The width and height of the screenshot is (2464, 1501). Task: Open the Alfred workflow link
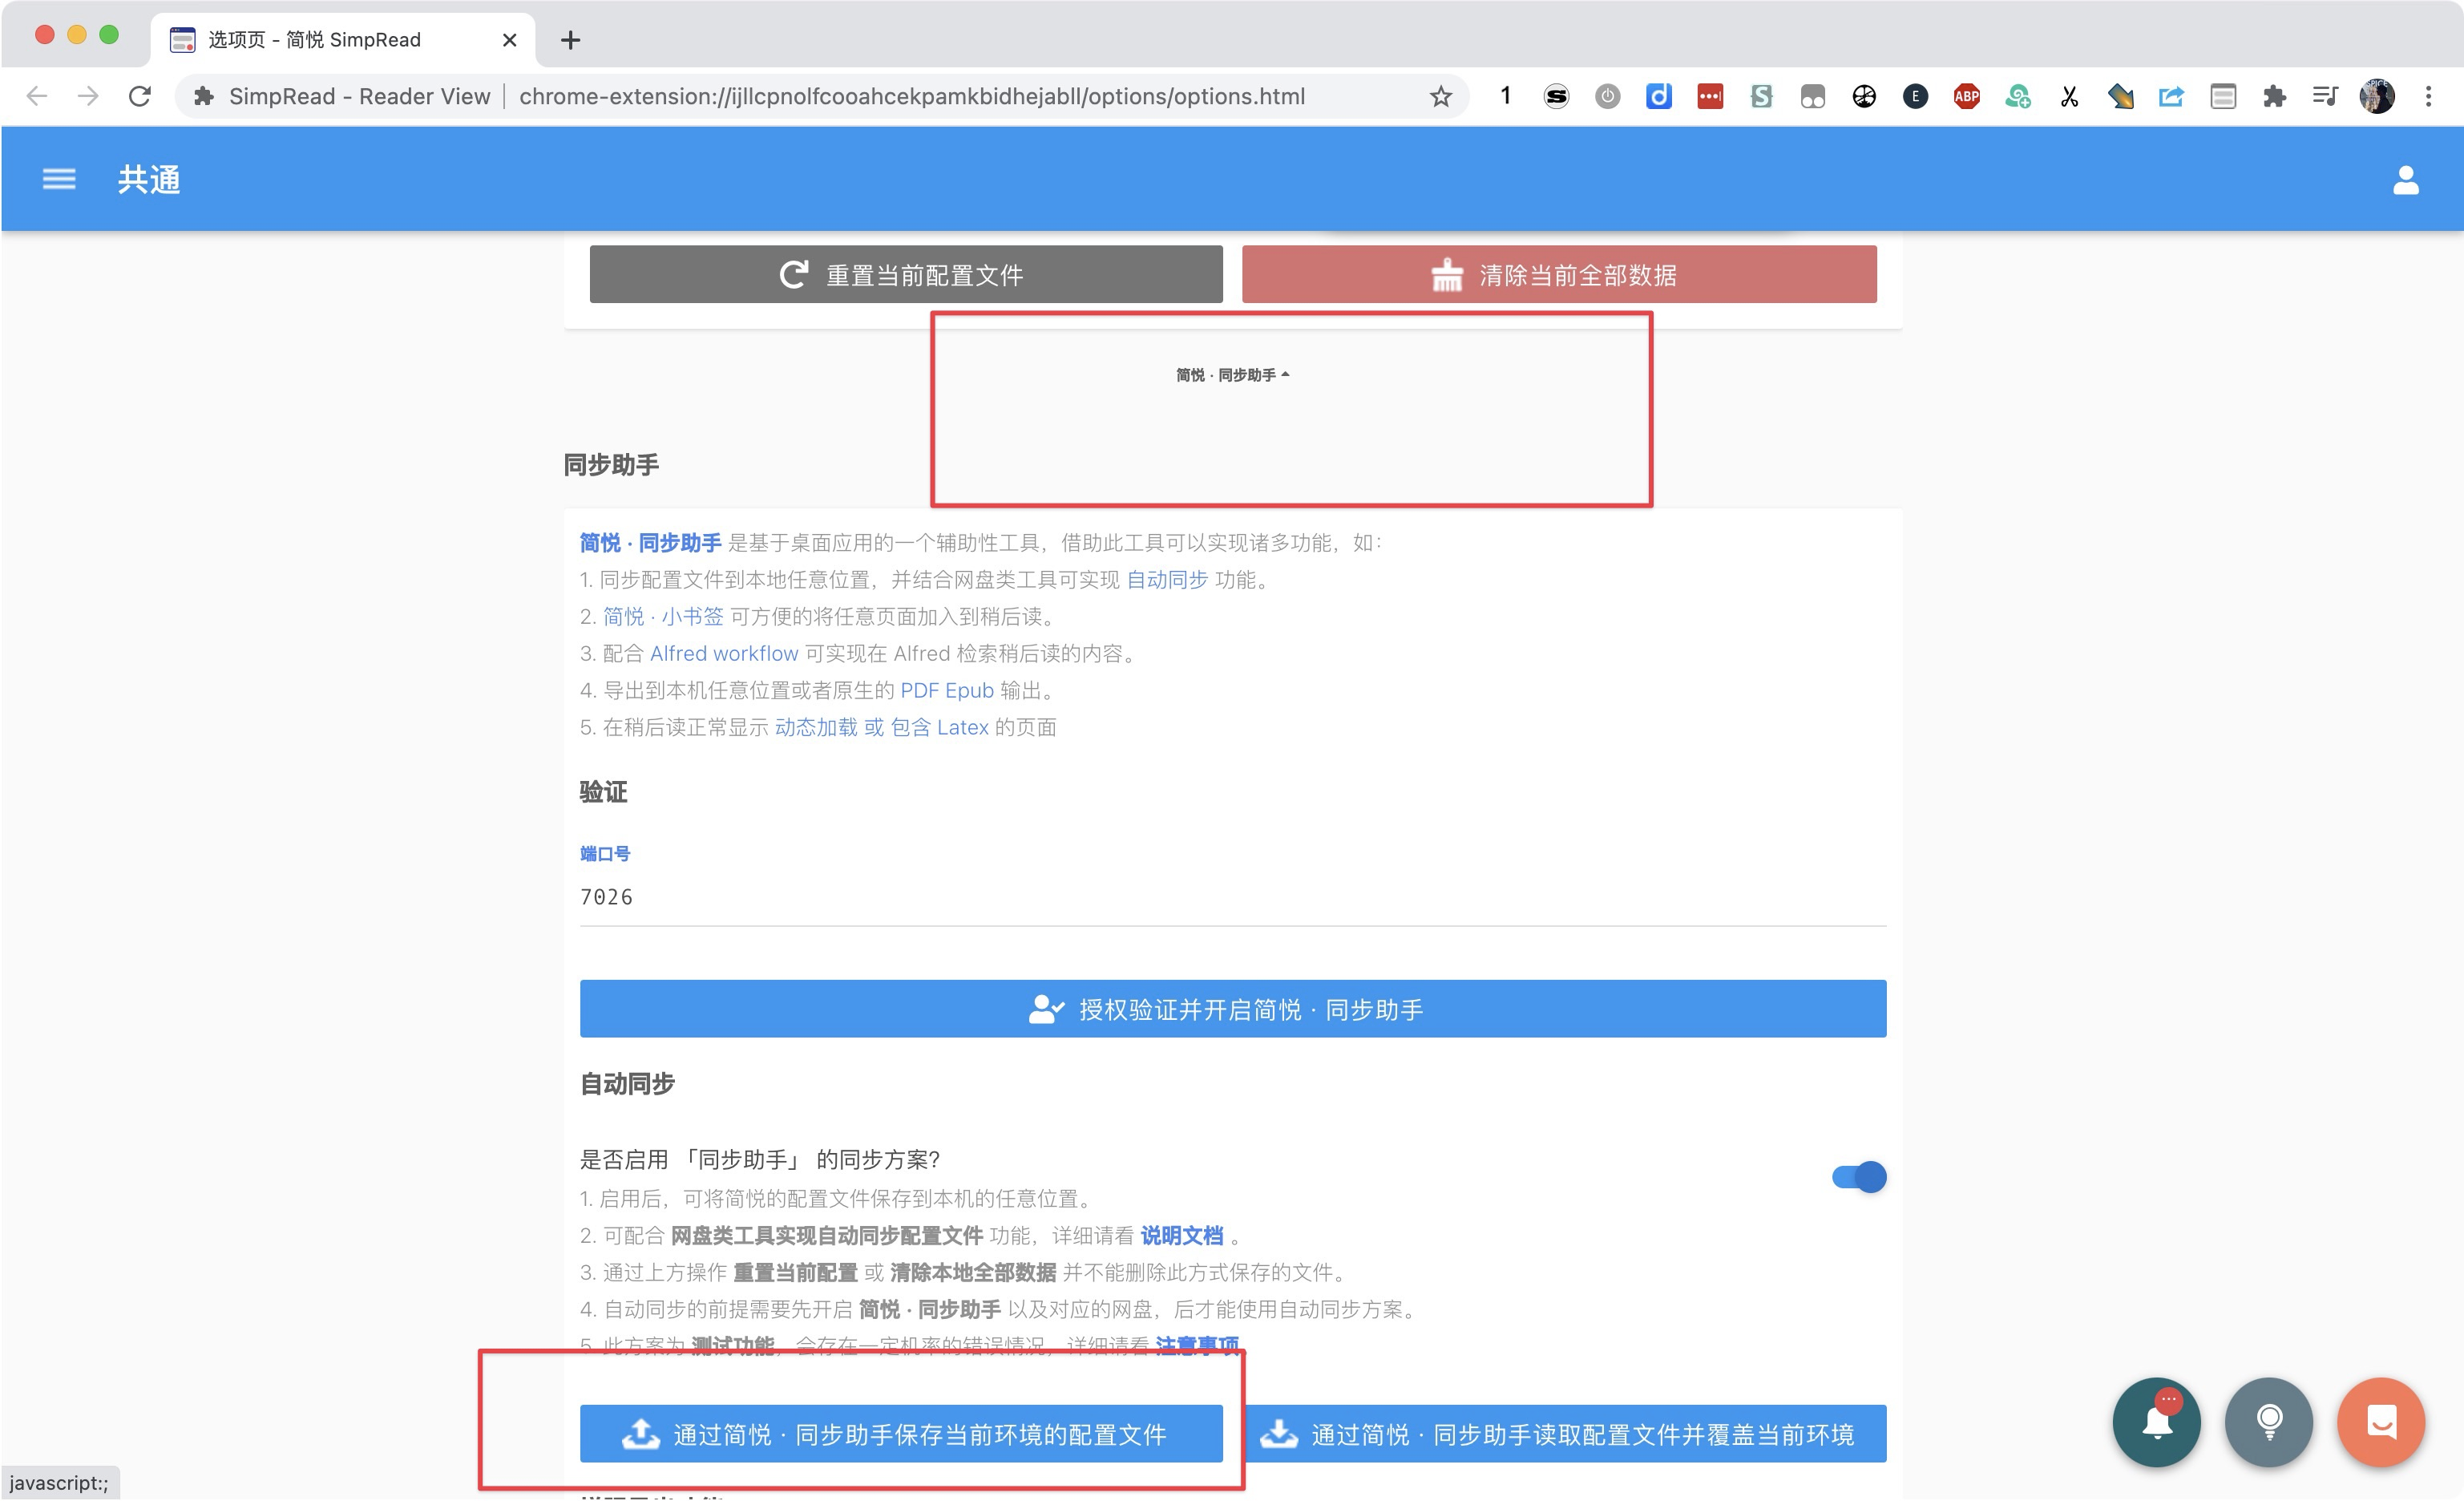click(722, 653)
